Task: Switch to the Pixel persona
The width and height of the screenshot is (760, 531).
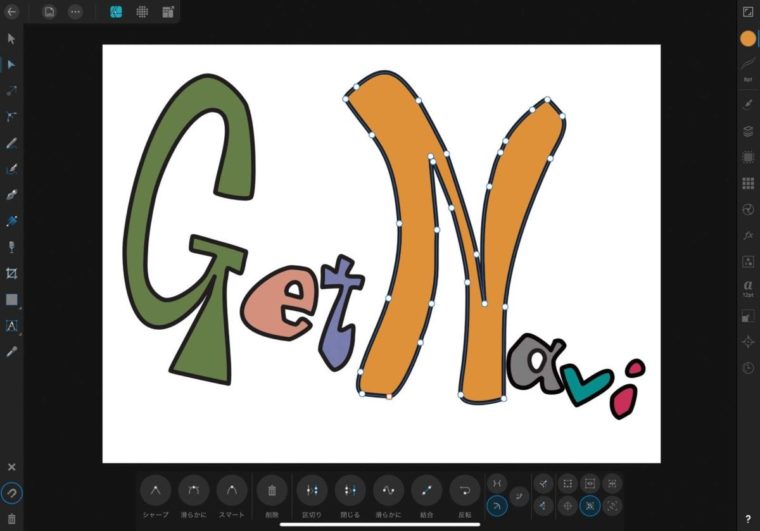Action: 142,12
